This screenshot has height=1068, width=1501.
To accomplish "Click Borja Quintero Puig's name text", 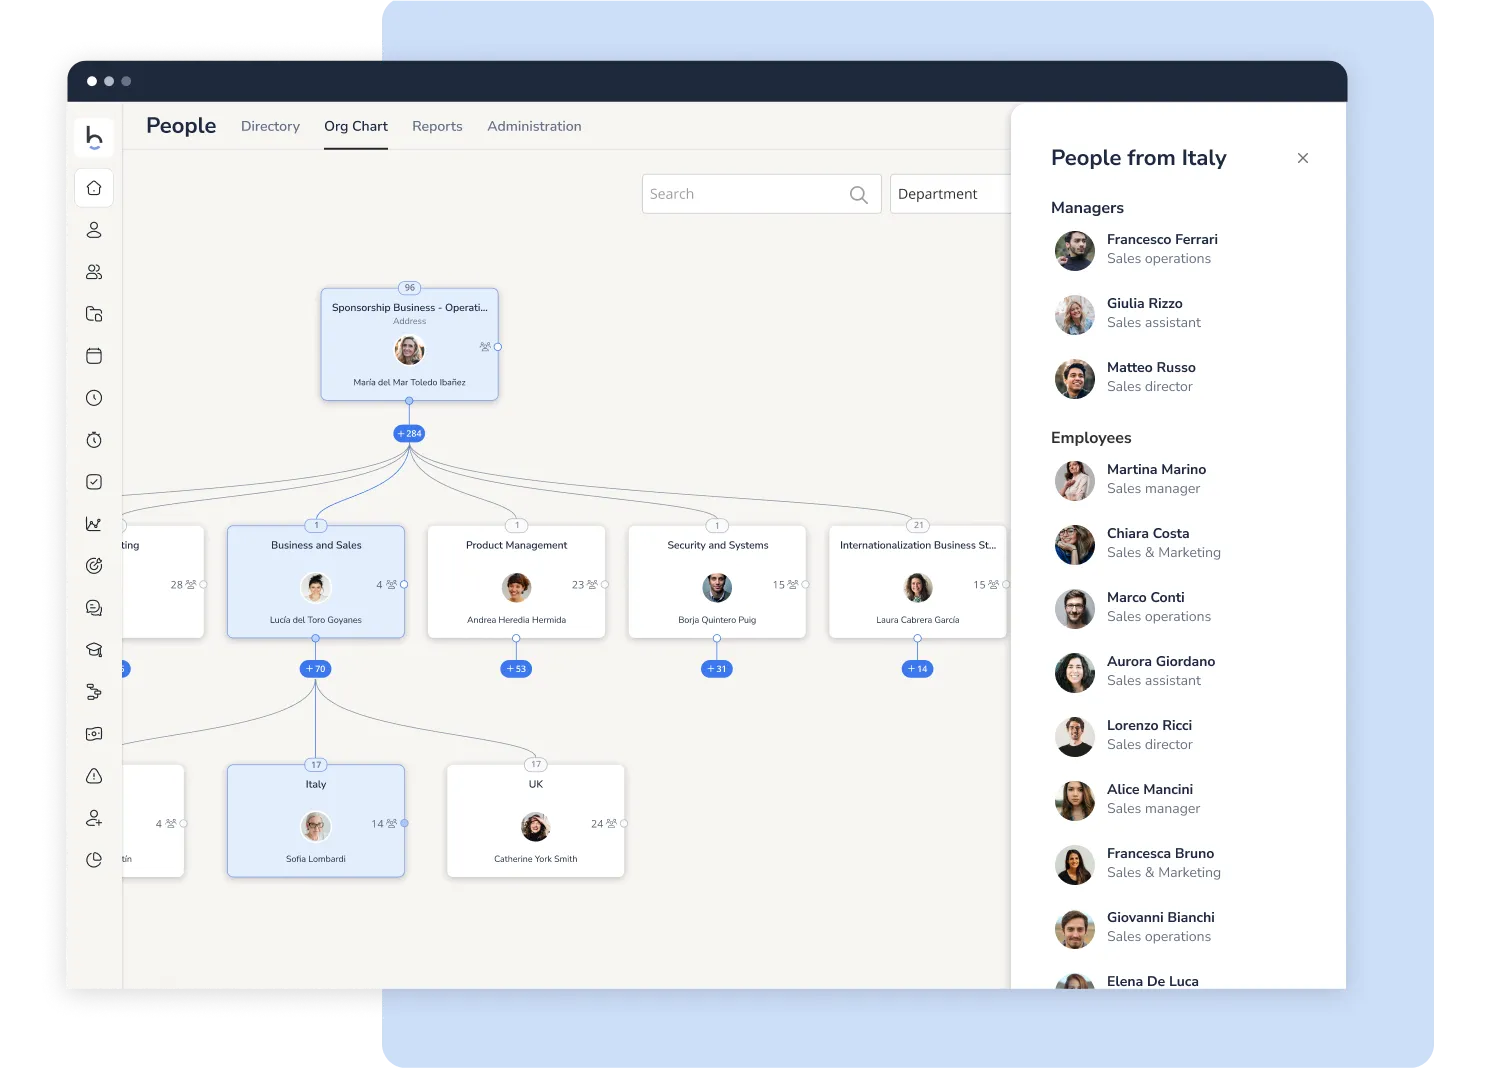I will [x=717, y=620].
